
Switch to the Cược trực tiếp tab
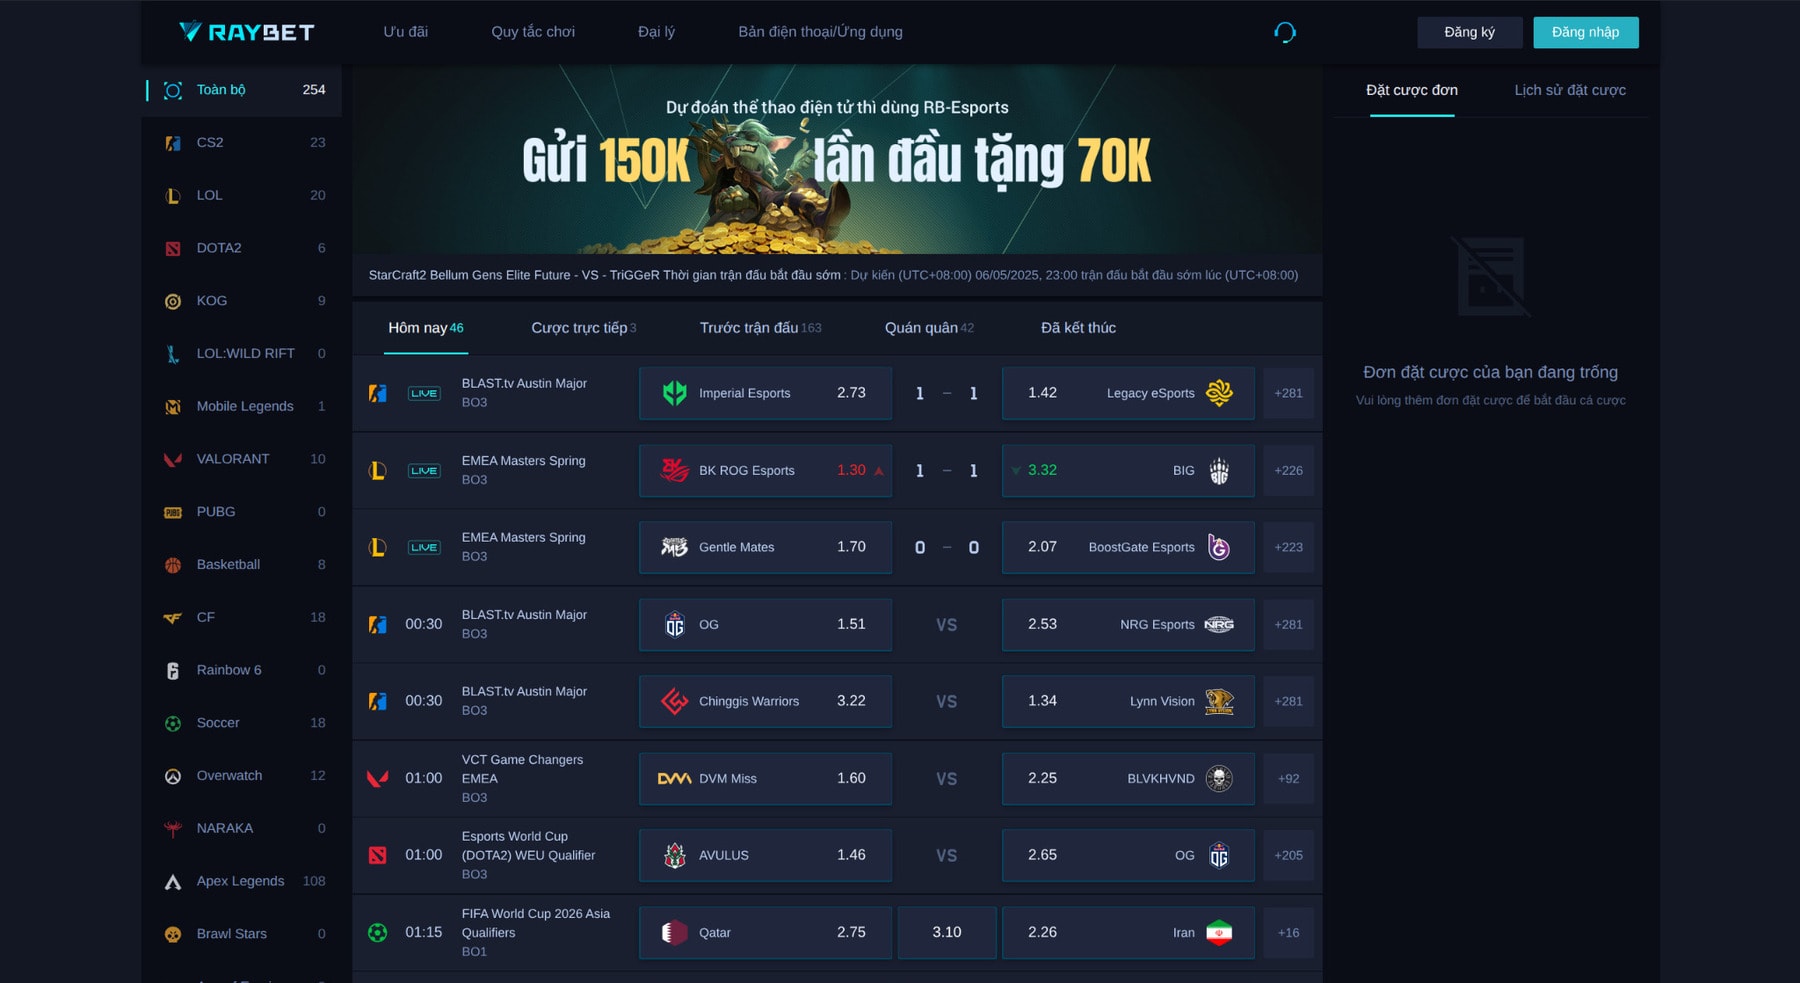point(583,328)
